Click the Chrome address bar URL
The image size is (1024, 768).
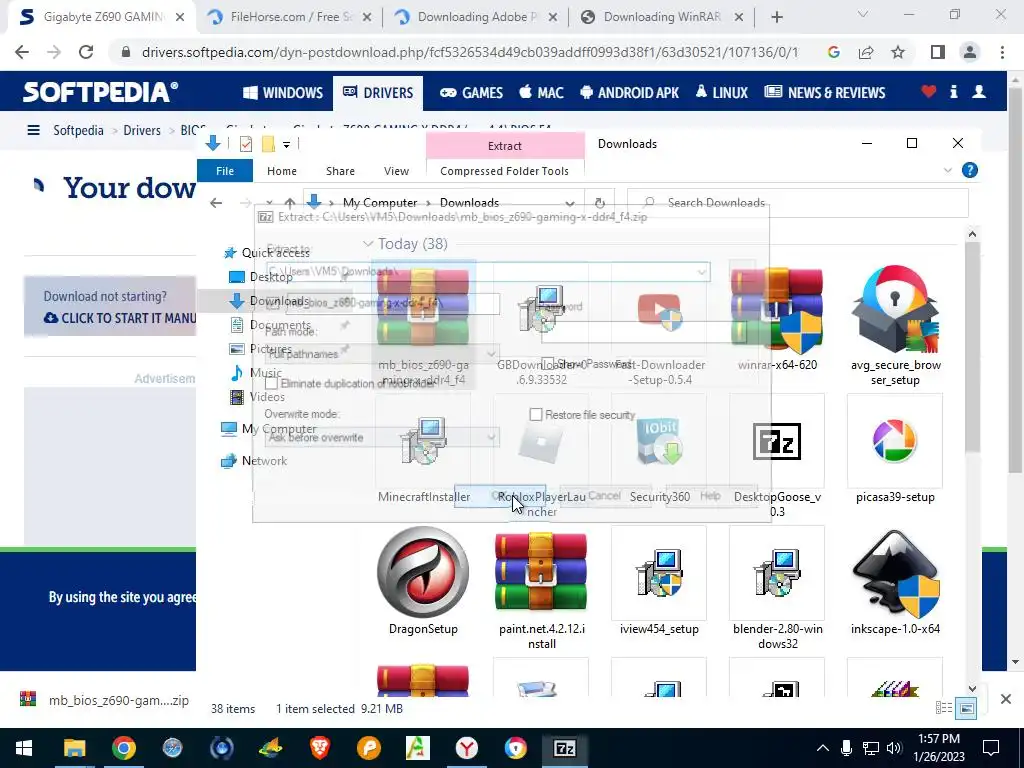coord(469,52)
